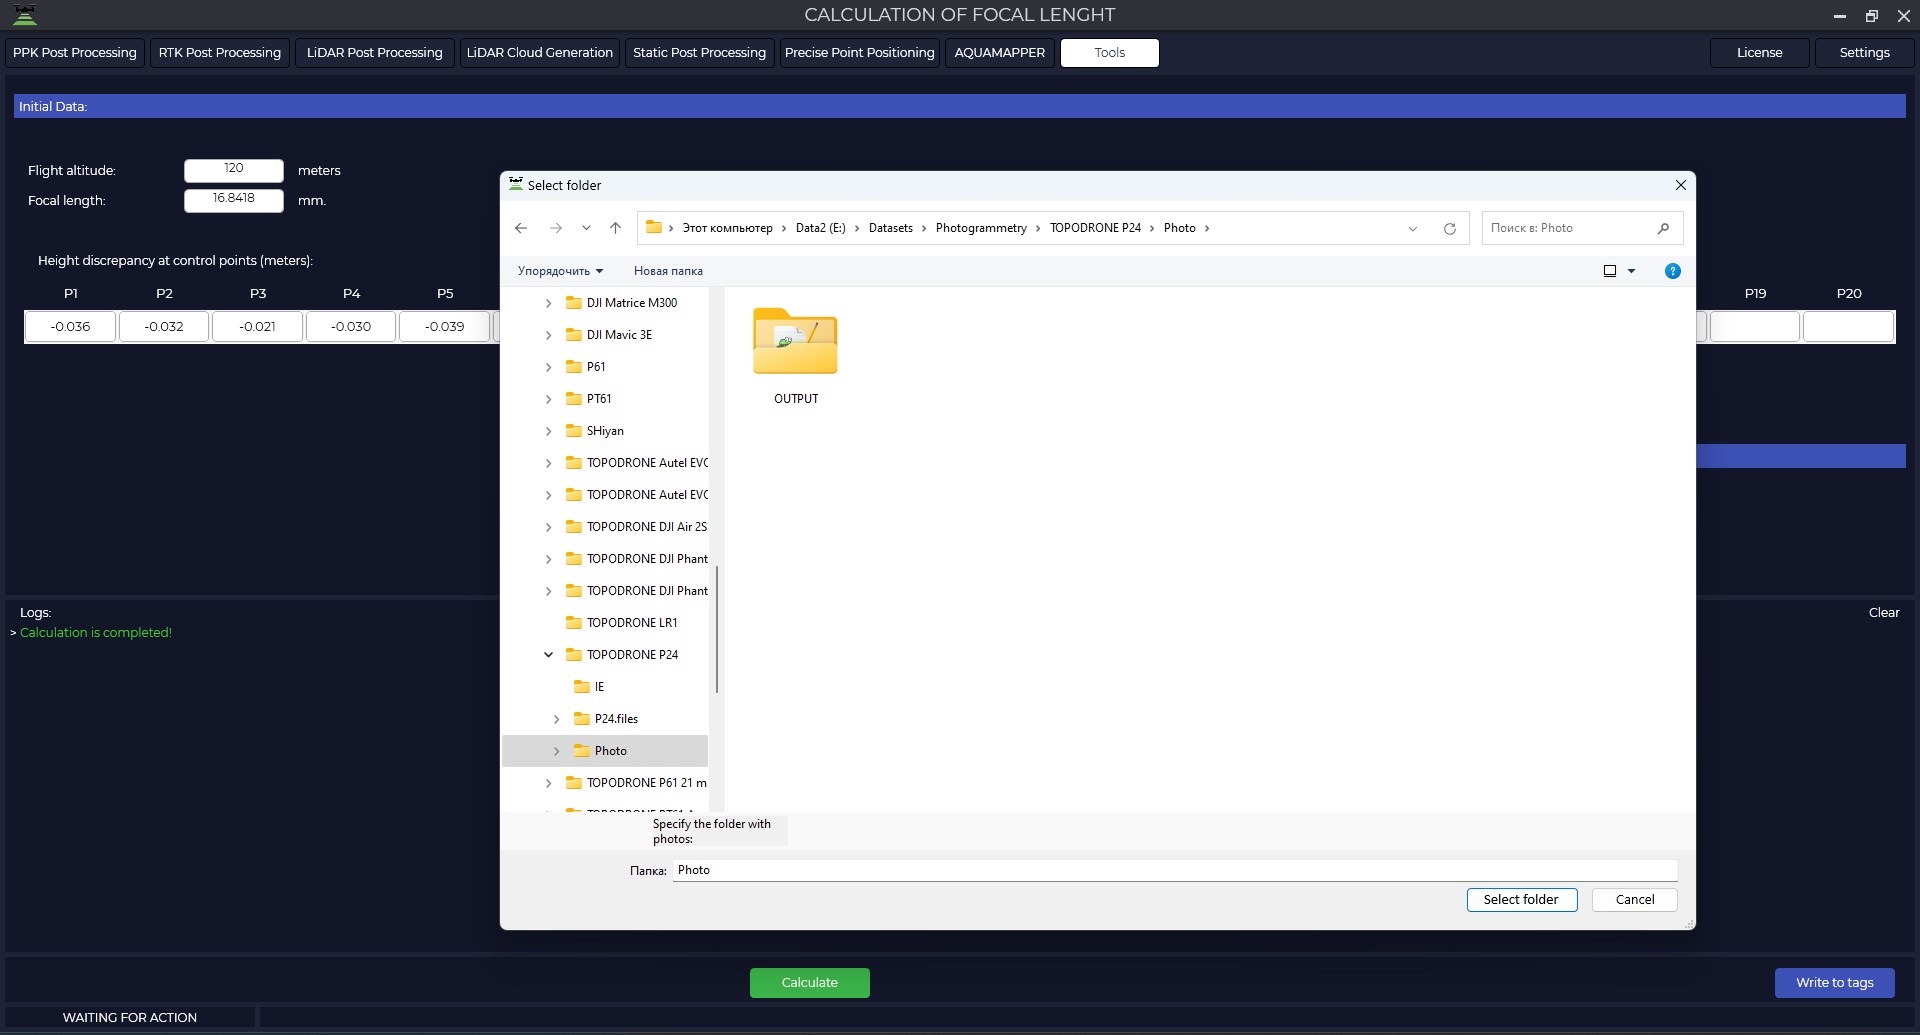Click search magnifier icon in dialog
This screenshot has height=1035, width=1920.
(x=1663, y=228)
